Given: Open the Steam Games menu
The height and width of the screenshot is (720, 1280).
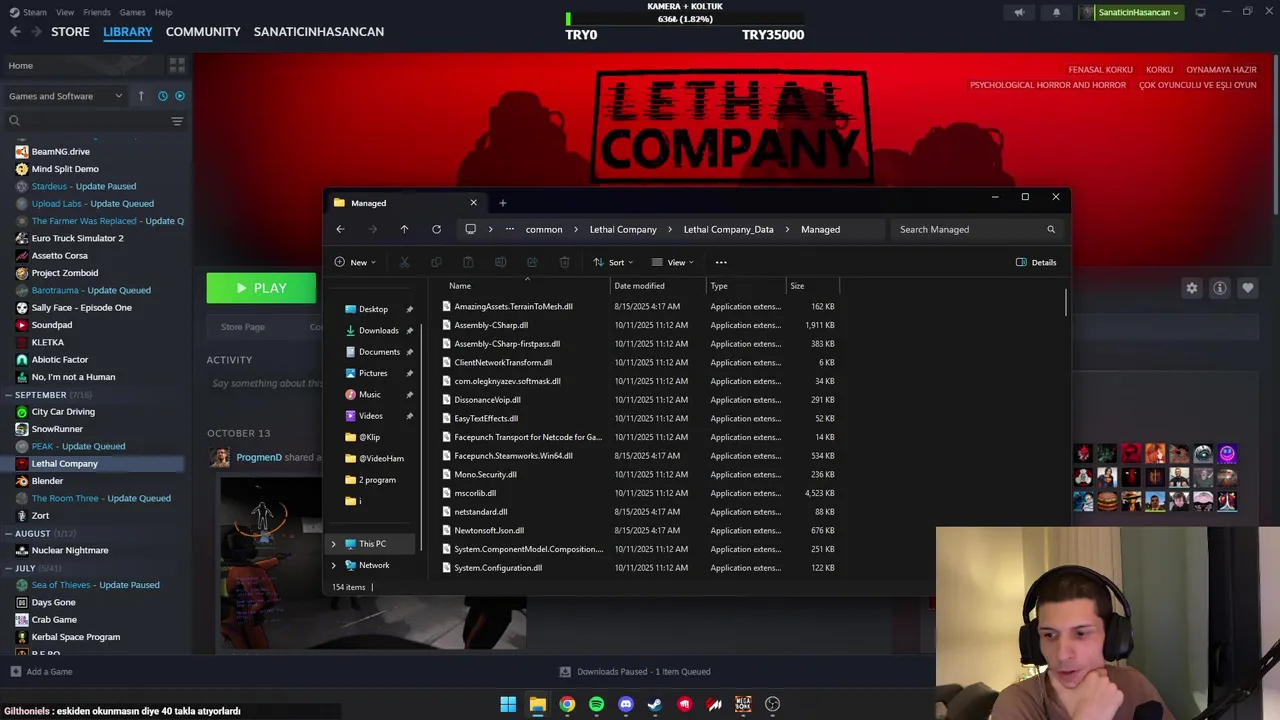Looking at the screenshot, I should point(132,12).
